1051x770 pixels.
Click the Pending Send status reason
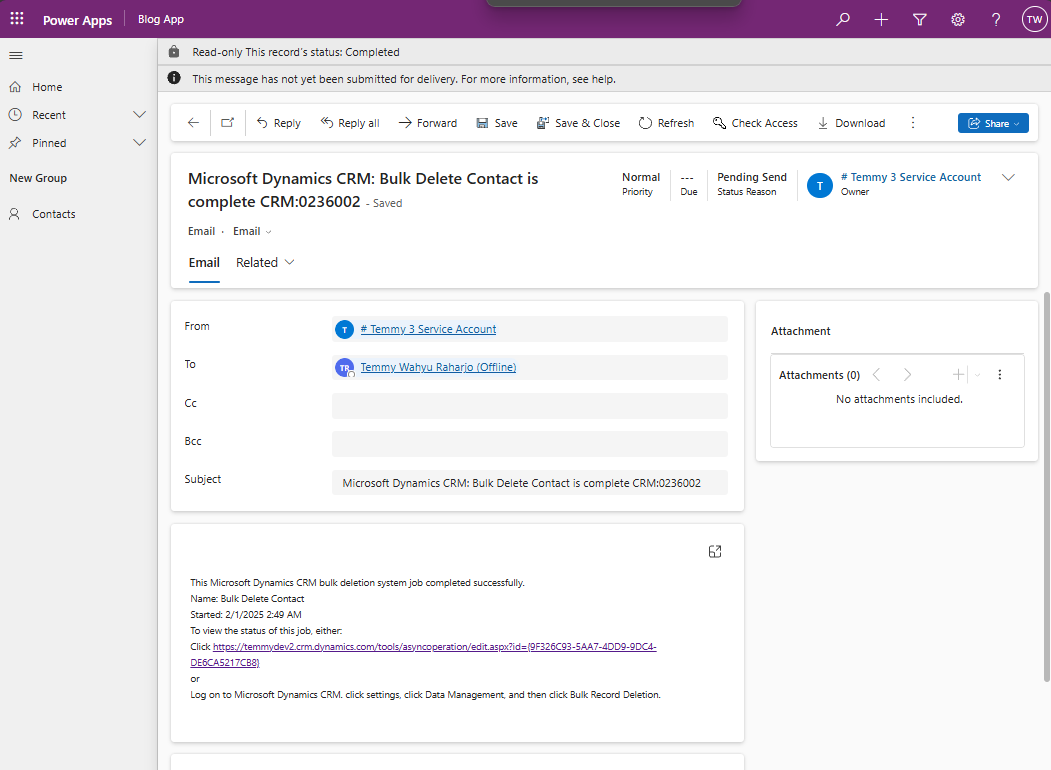pos(751,184)
